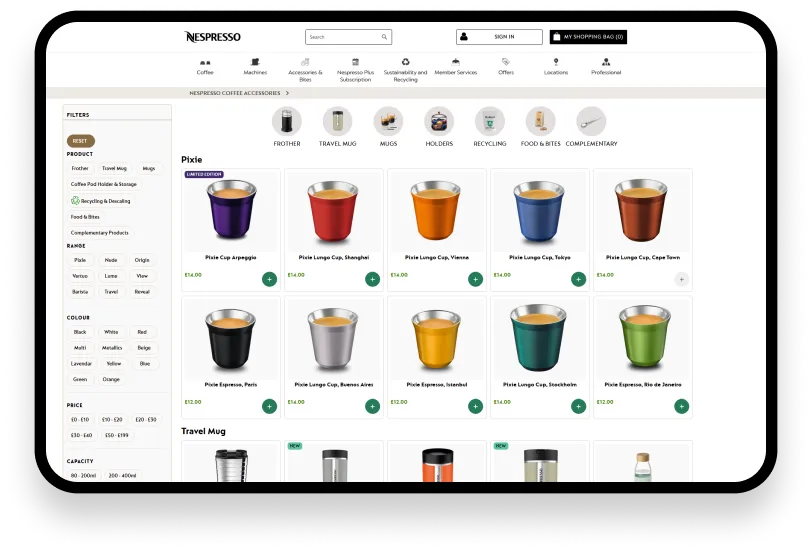
Task: Open the purple Arpeggio cup image
Action: [x=231, y=210]
